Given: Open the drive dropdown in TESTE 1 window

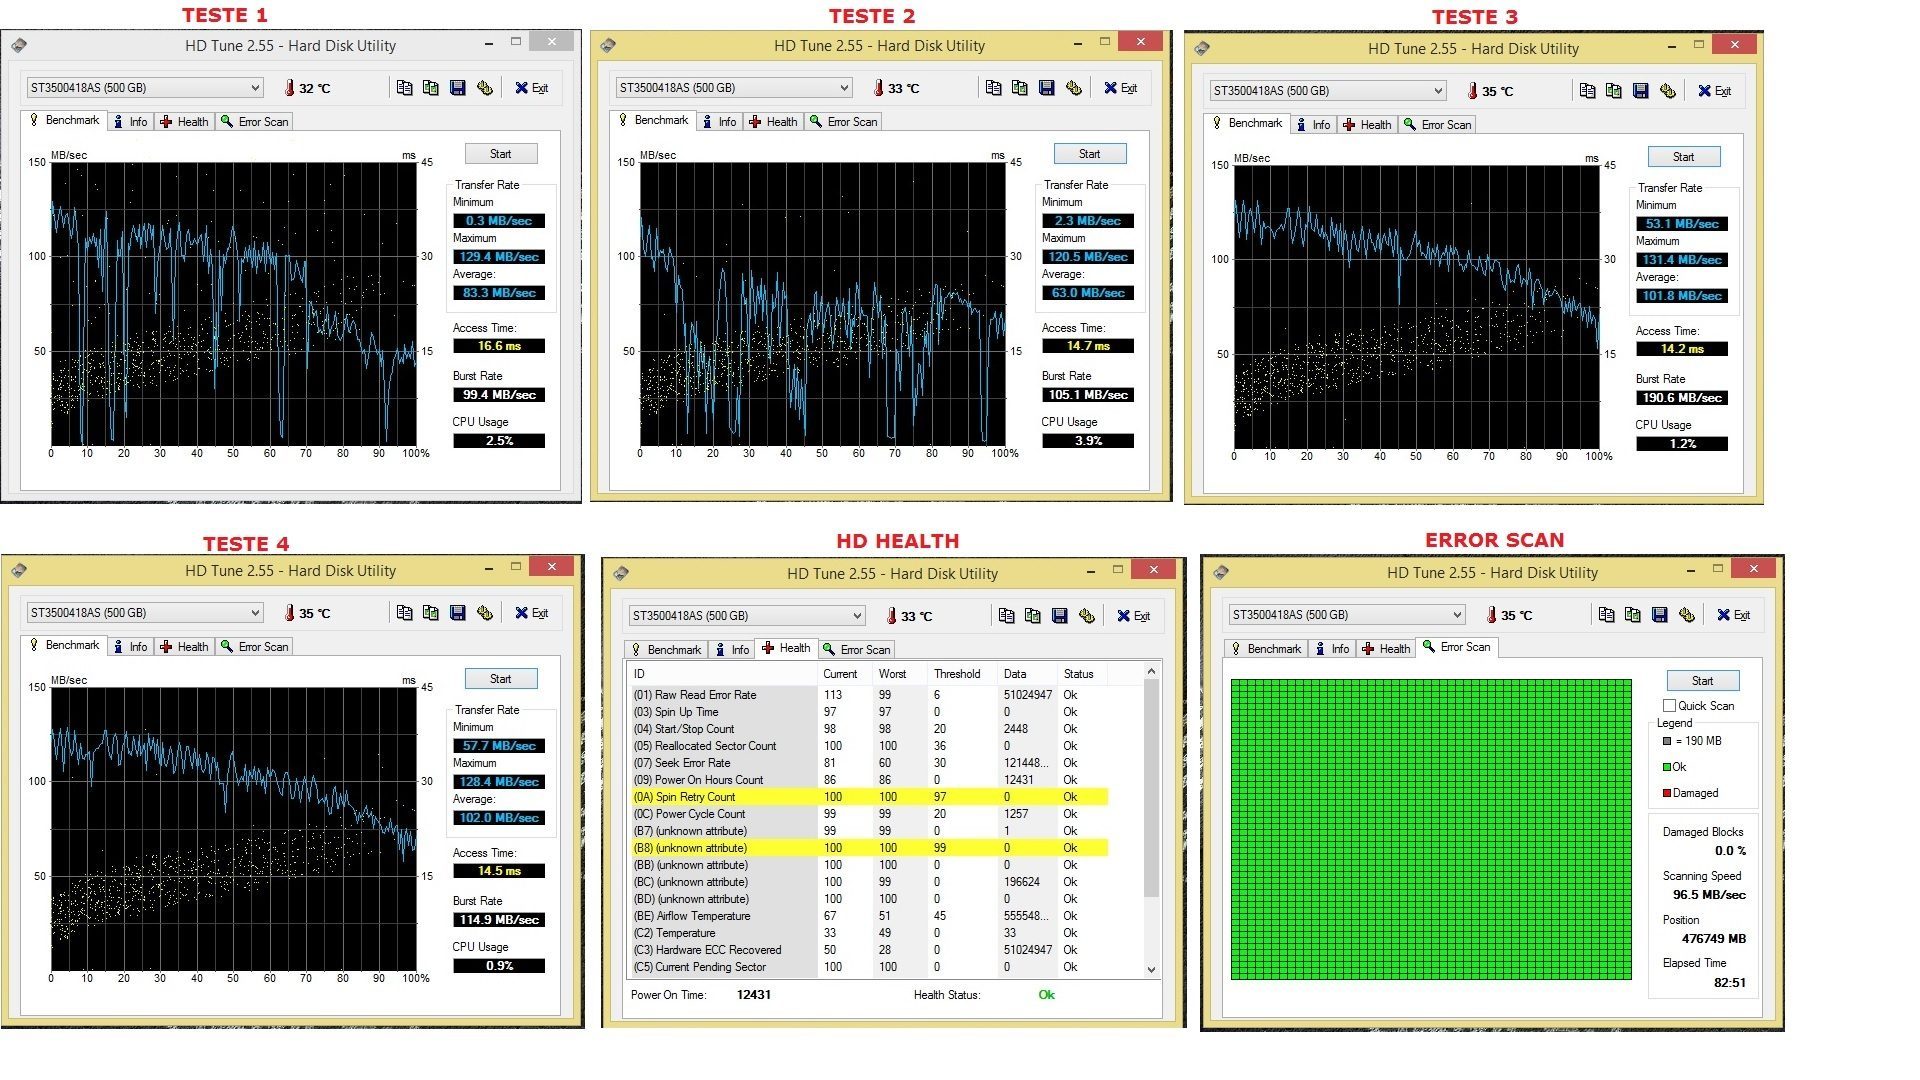Looking at the screenshot, I should coord(145,88).
